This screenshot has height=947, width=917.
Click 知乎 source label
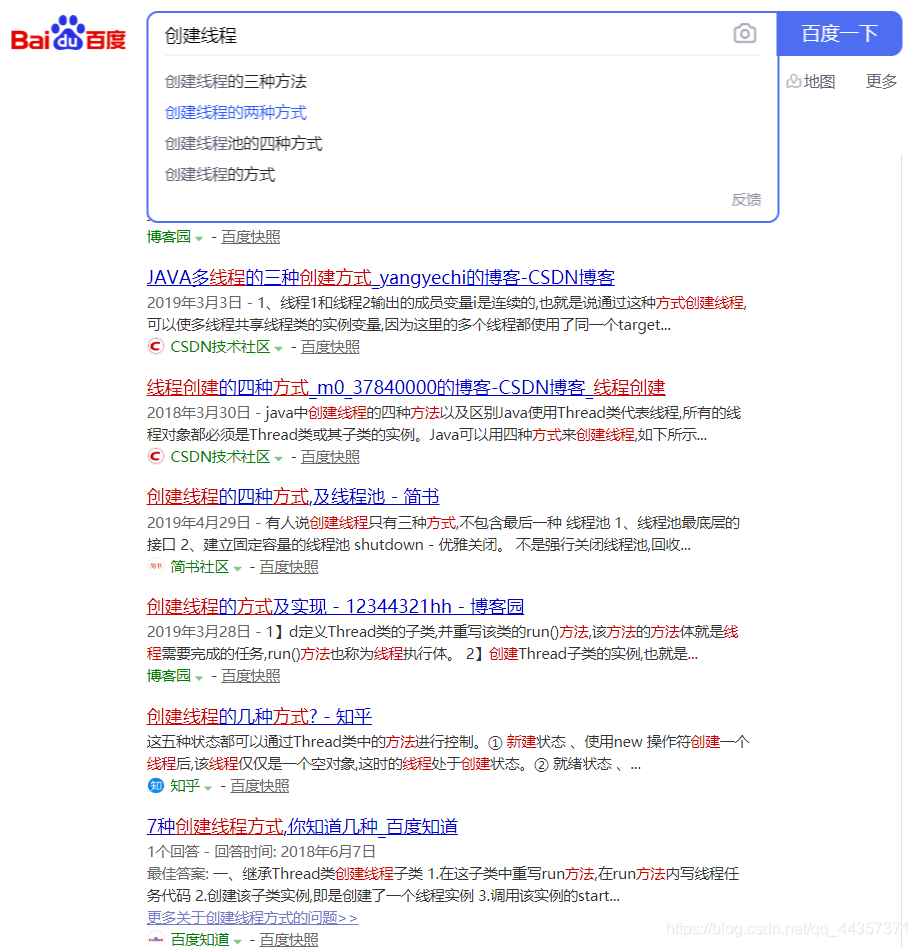(185, 786)
